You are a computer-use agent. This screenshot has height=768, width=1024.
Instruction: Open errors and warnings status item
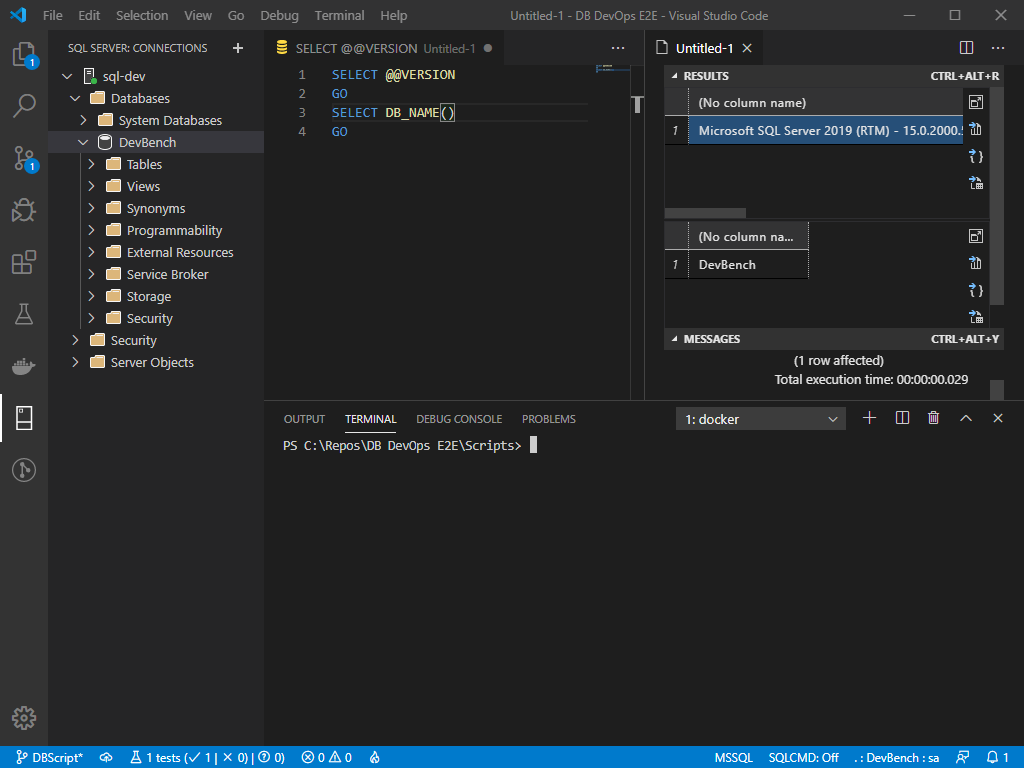(x=327, y=758)
